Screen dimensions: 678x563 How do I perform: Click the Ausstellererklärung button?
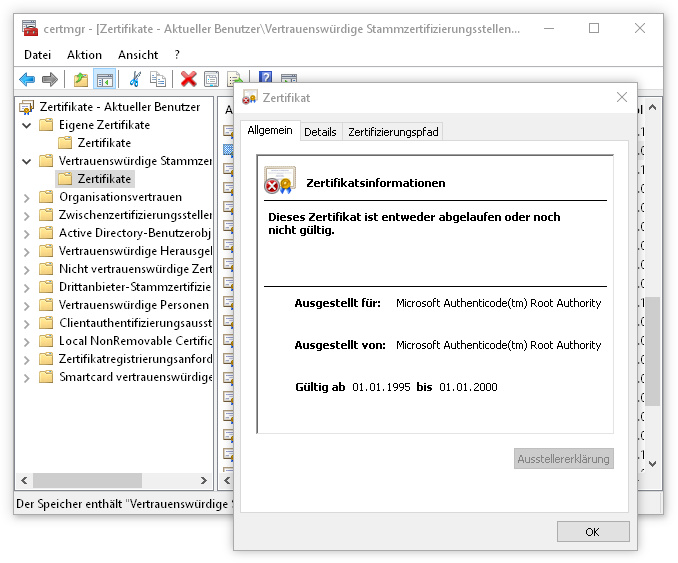click(x=563, y=458)
